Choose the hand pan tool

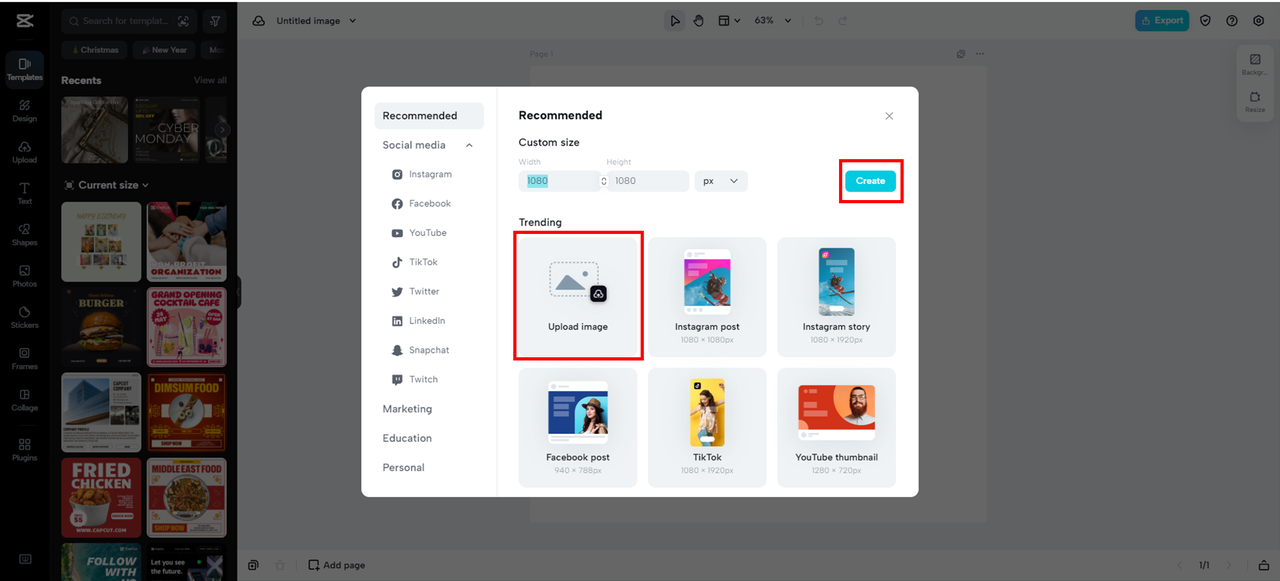click(699, 20)
